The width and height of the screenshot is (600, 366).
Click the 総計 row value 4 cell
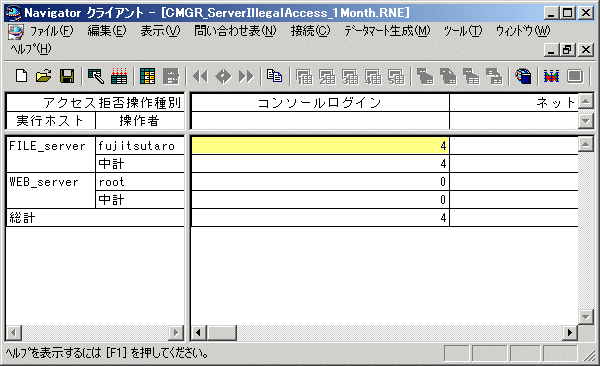point(320,217)
